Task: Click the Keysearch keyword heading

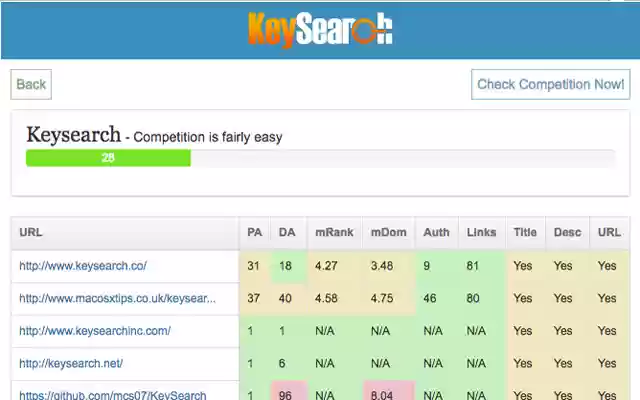Action: pyautogui.click(x=73, y=135)
